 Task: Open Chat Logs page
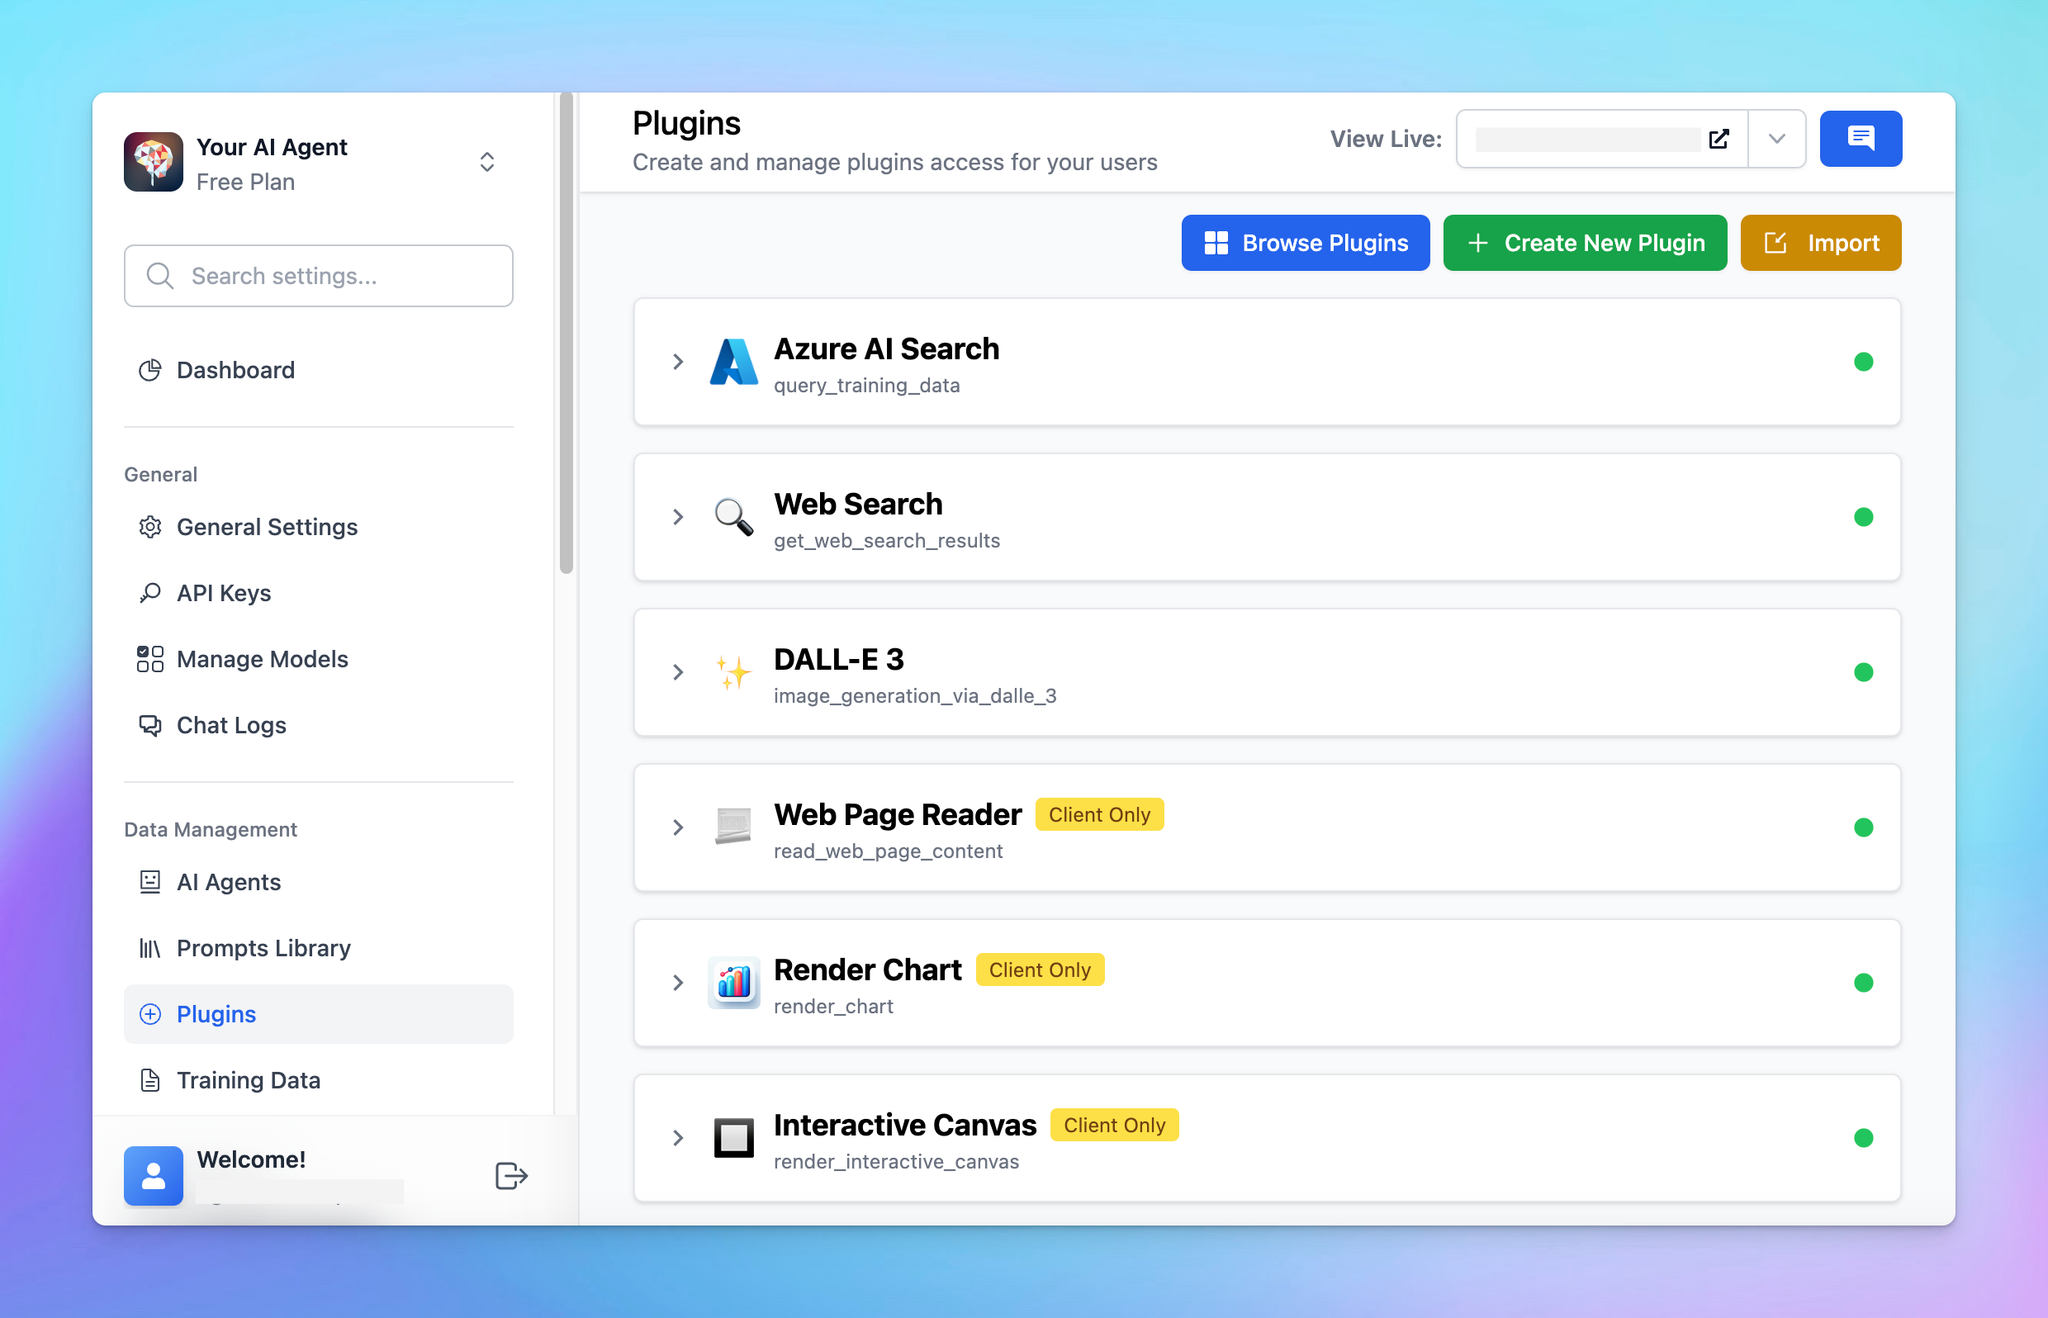[318, 725]
